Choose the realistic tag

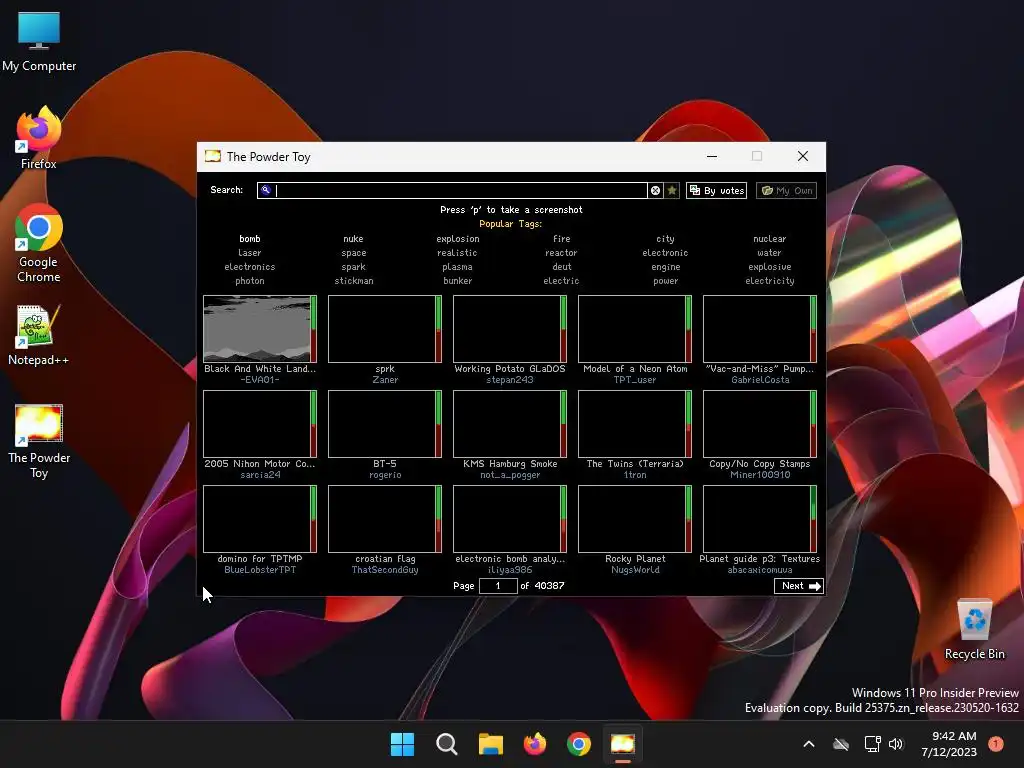click(457, 253)
